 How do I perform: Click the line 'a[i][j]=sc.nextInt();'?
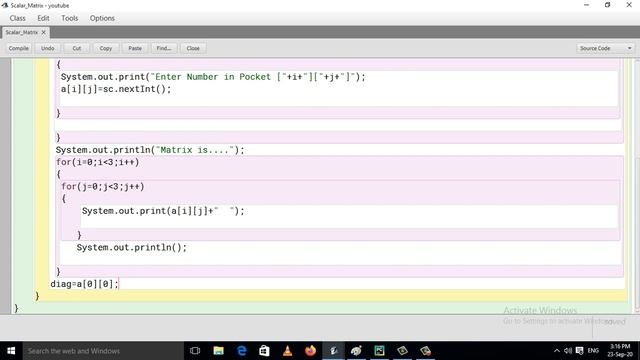click(x=116, y=89)
